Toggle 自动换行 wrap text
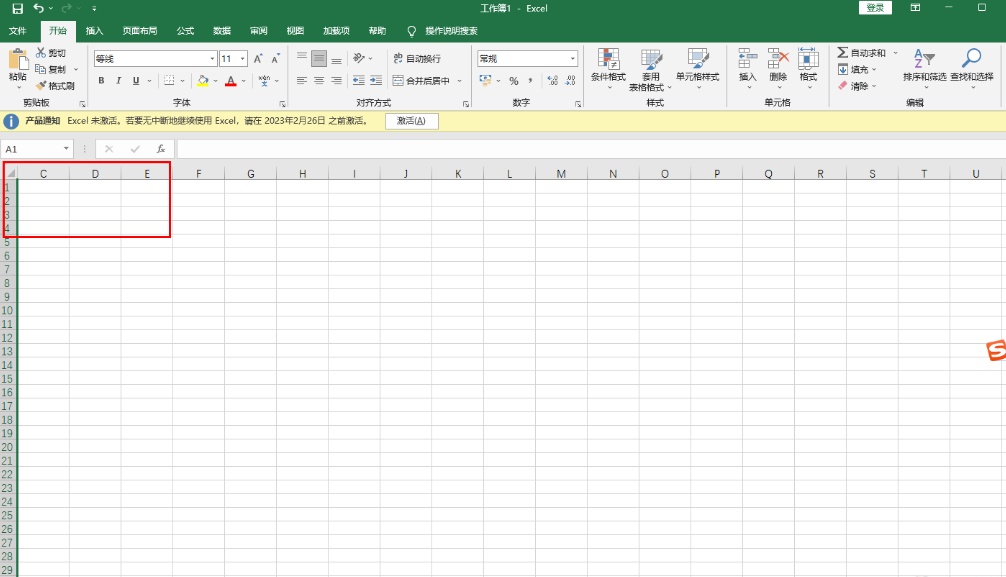 tap(417, 59)
